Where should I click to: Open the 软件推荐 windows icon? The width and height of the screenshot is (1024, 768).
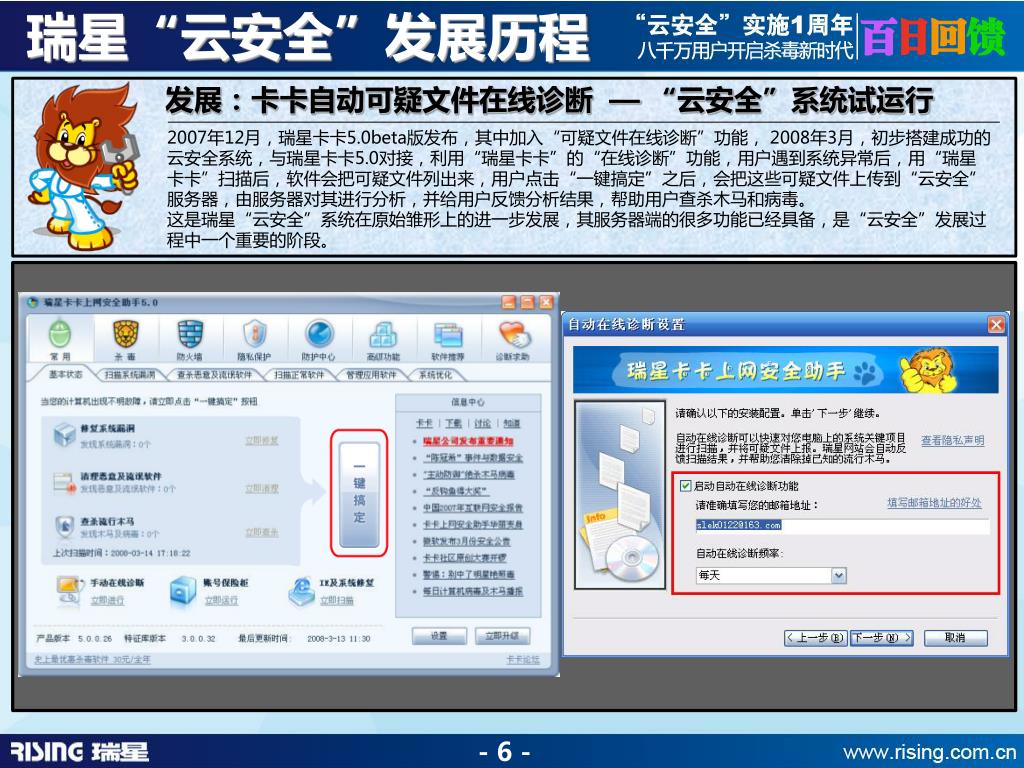(448, 335)
